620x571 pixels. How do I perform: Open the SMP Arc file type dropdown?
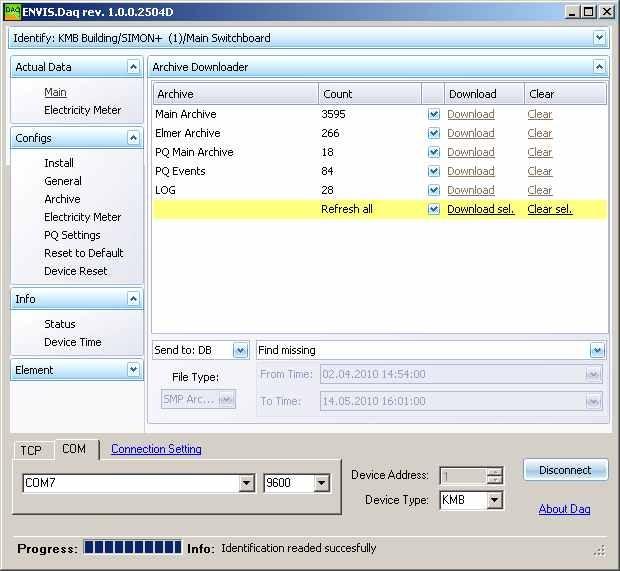coord(226,399)
